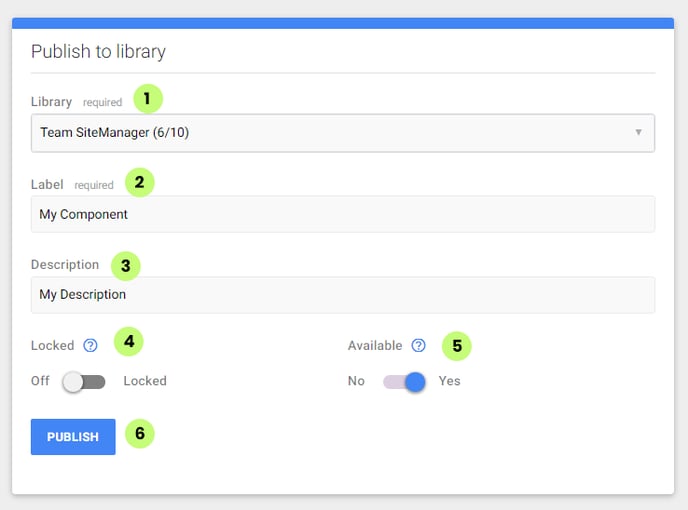Click the green number 5 badge
The image size is (688, 510).
point(456,346)
